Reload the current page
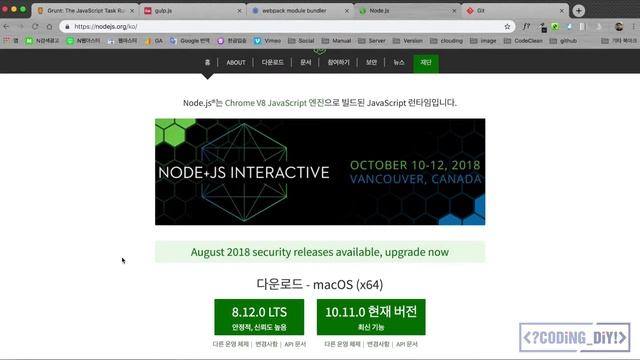Viewport: 640px width, 360px height. pyautogui.click(x=35, y=27)
